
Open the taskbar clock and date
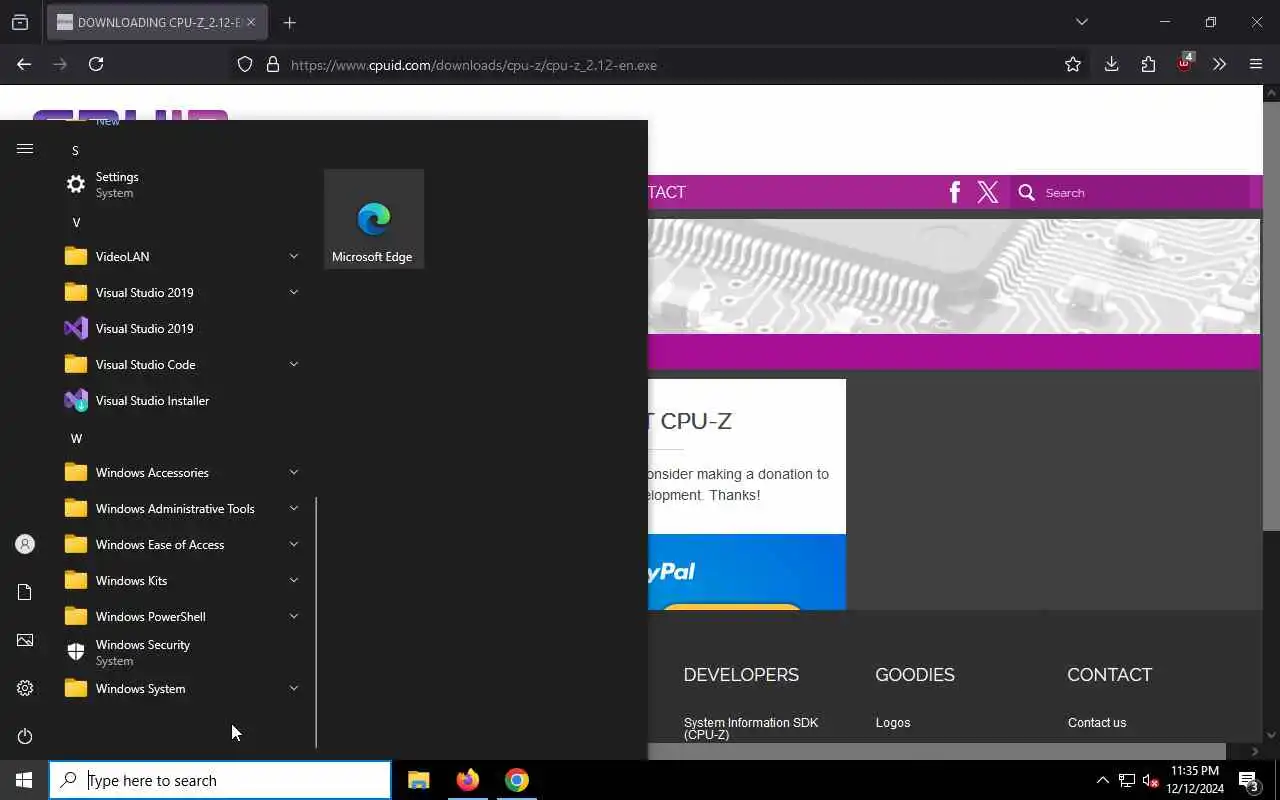tap(1194, 780)
